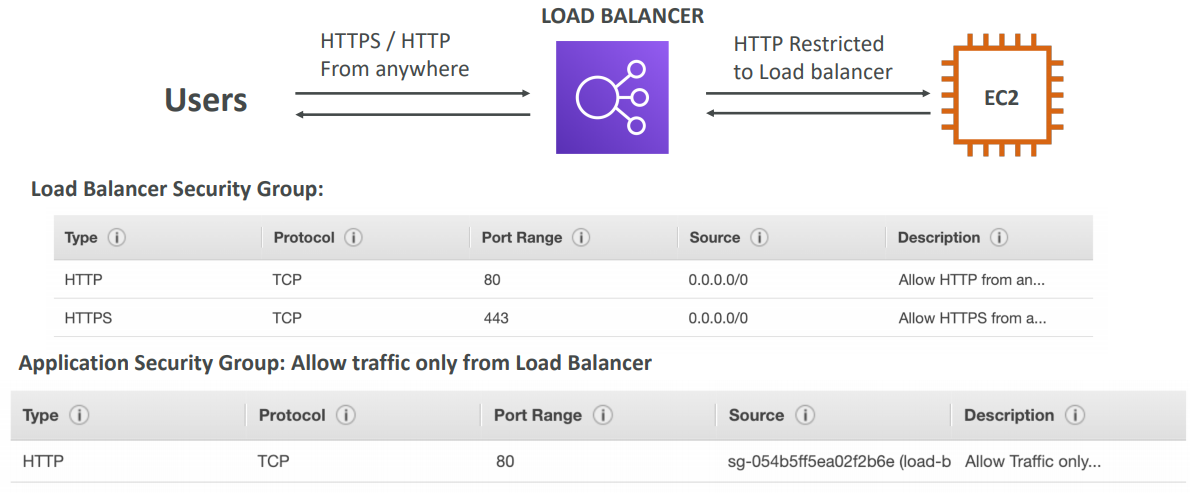The height and width of the screenshot is (493, 1190).
Task: Open Port Range info icon in Application table
Action: point(603,415)
